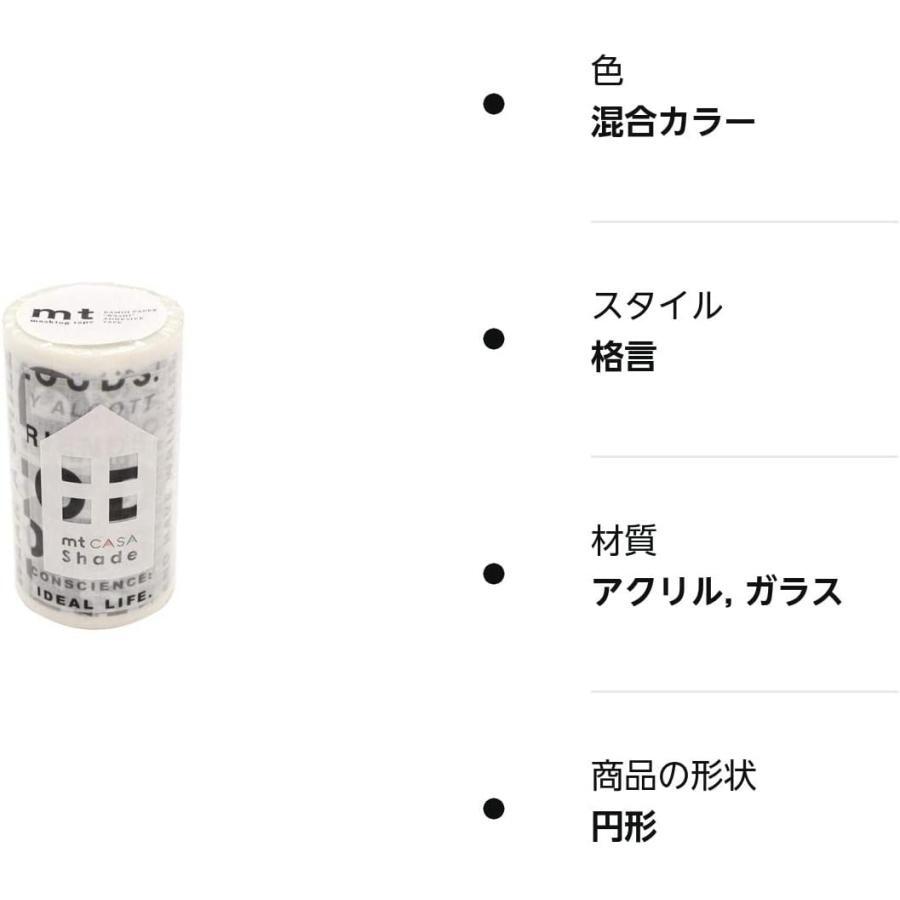Click the bullet beside 色 entry
The image size is (900, 900).
[x=494, y=104]
